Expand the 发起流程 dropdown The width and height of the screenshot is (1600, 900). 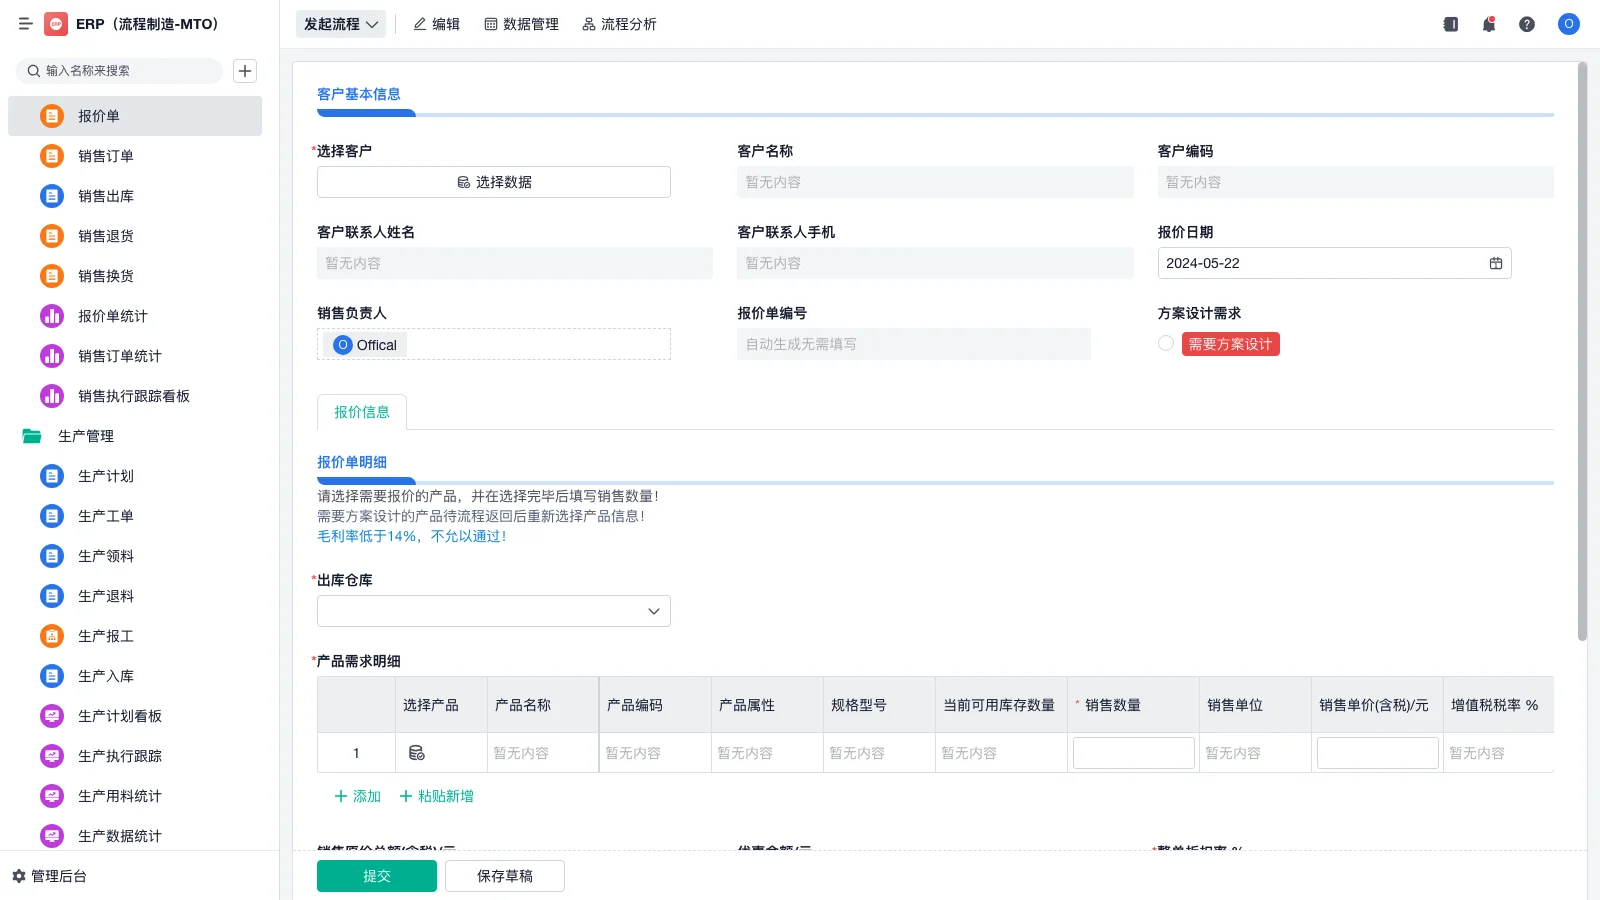pos(340,24)
